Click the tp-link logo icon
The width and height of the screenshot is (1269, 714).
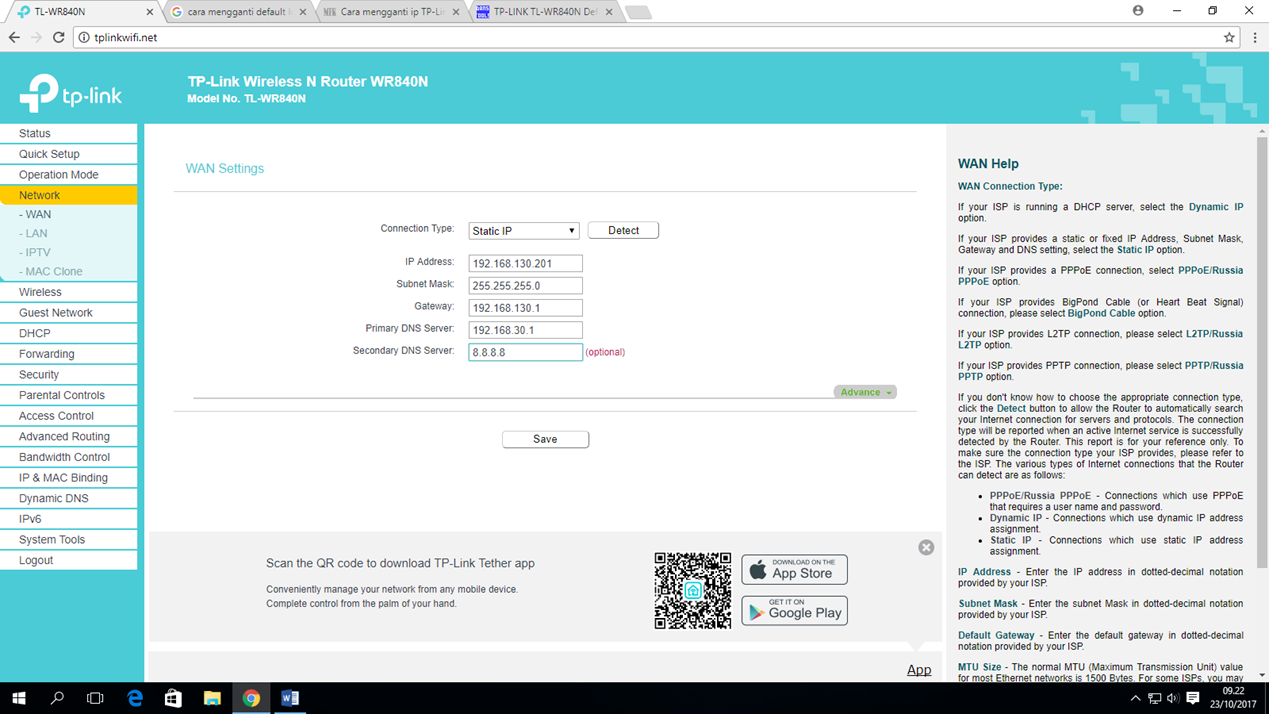[x=70, y=93]
